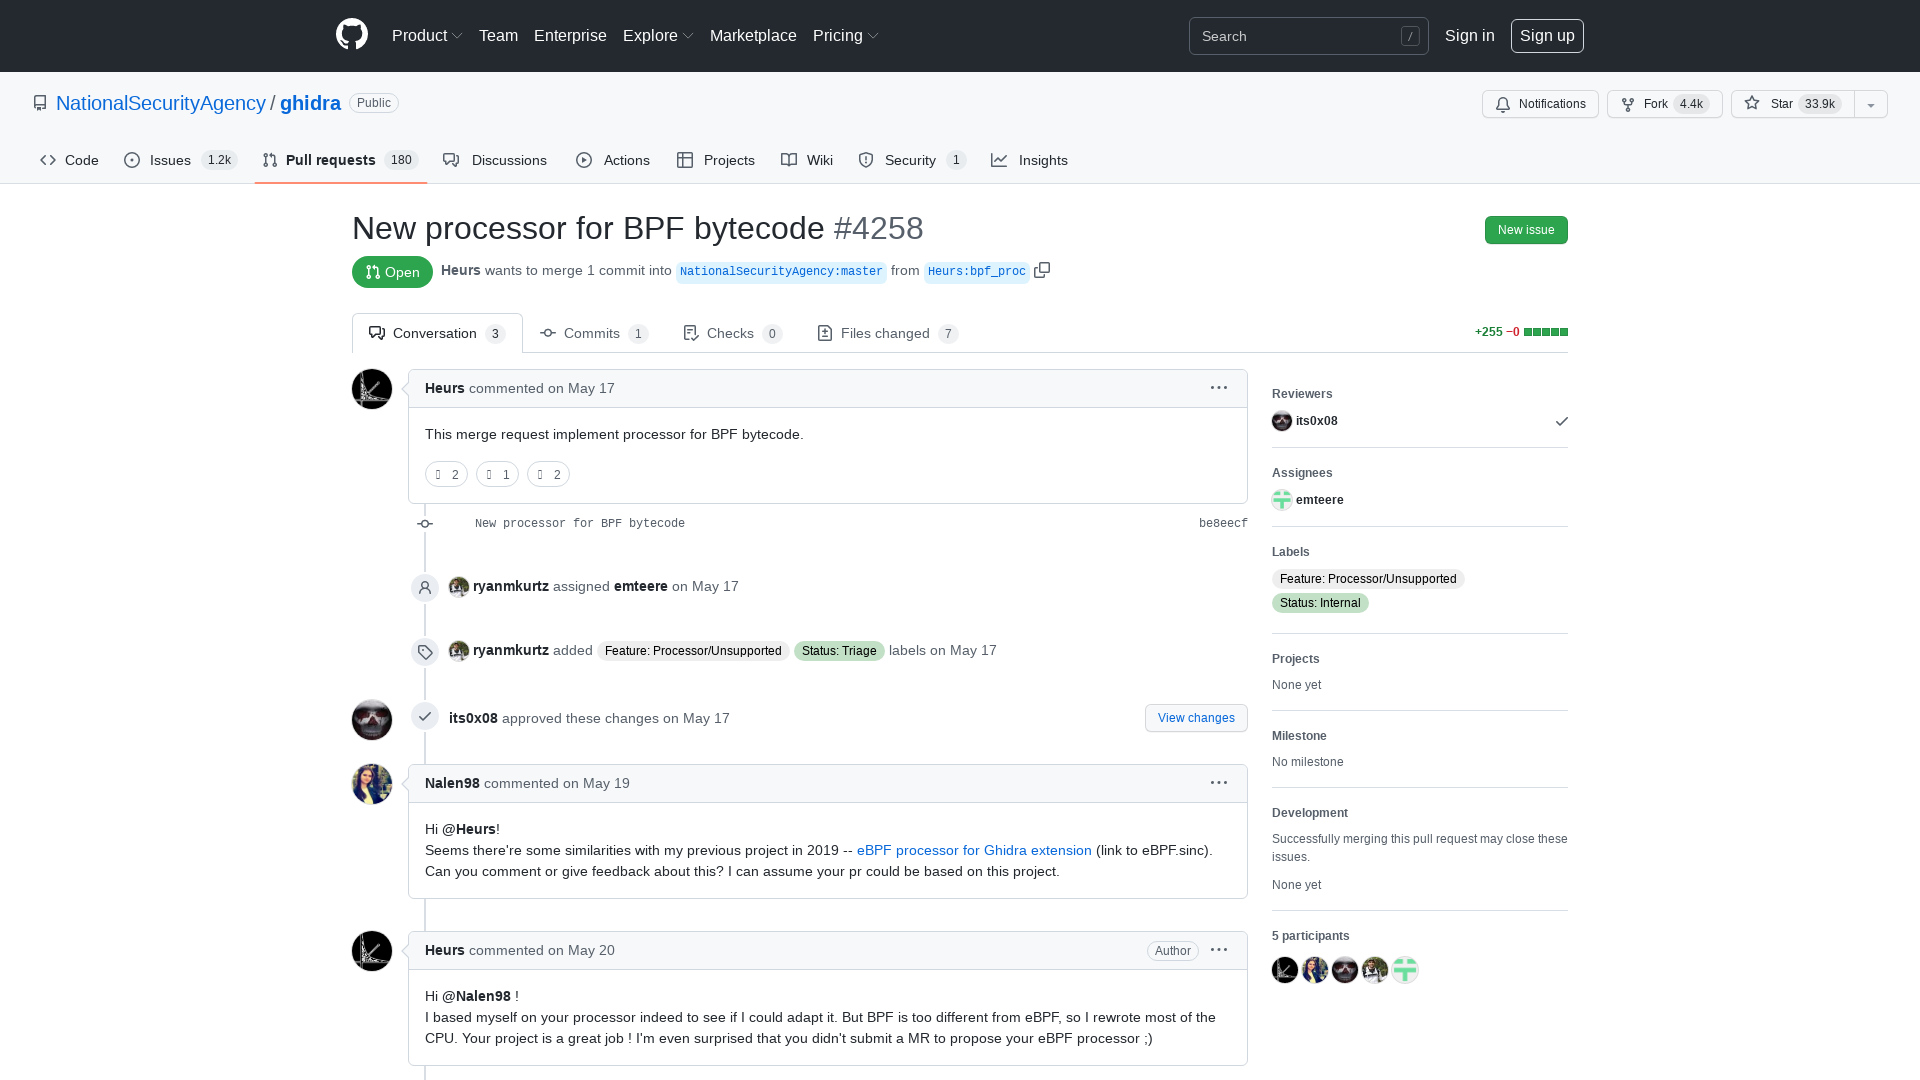The width and height of the screenshot is (1920, 1080).
Task: Click its0x08 avatar beside approval event
Action: [x=372, y=720]
